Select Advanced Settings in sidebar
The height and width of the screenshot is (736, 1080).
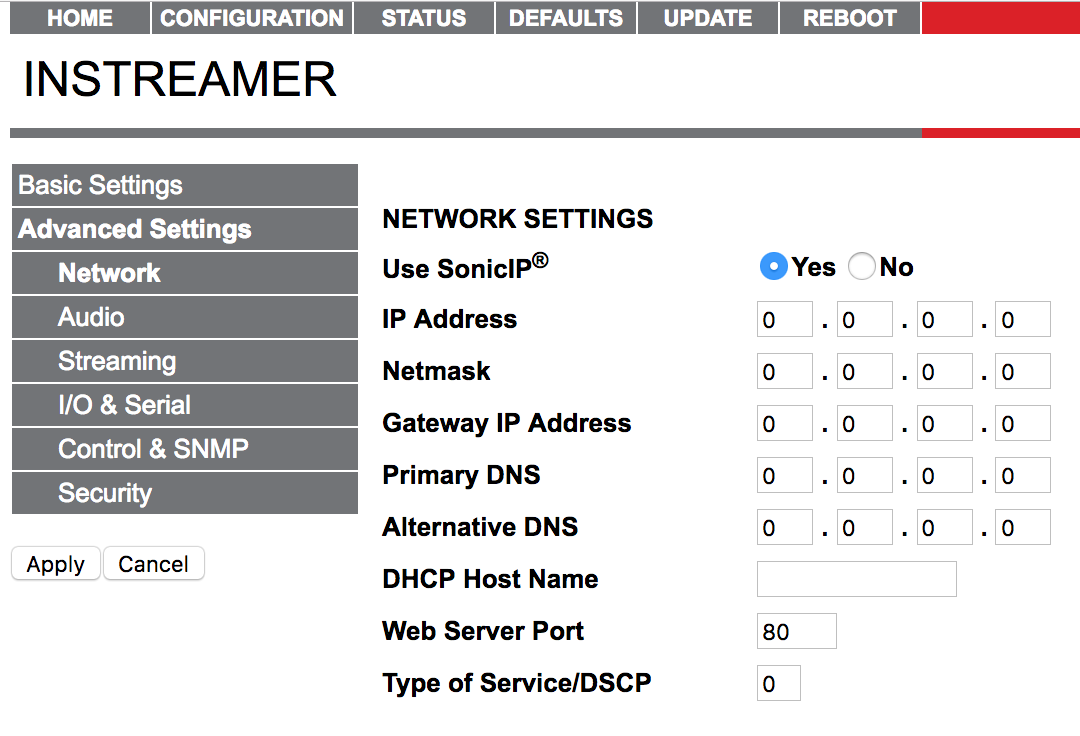point(185,229)
